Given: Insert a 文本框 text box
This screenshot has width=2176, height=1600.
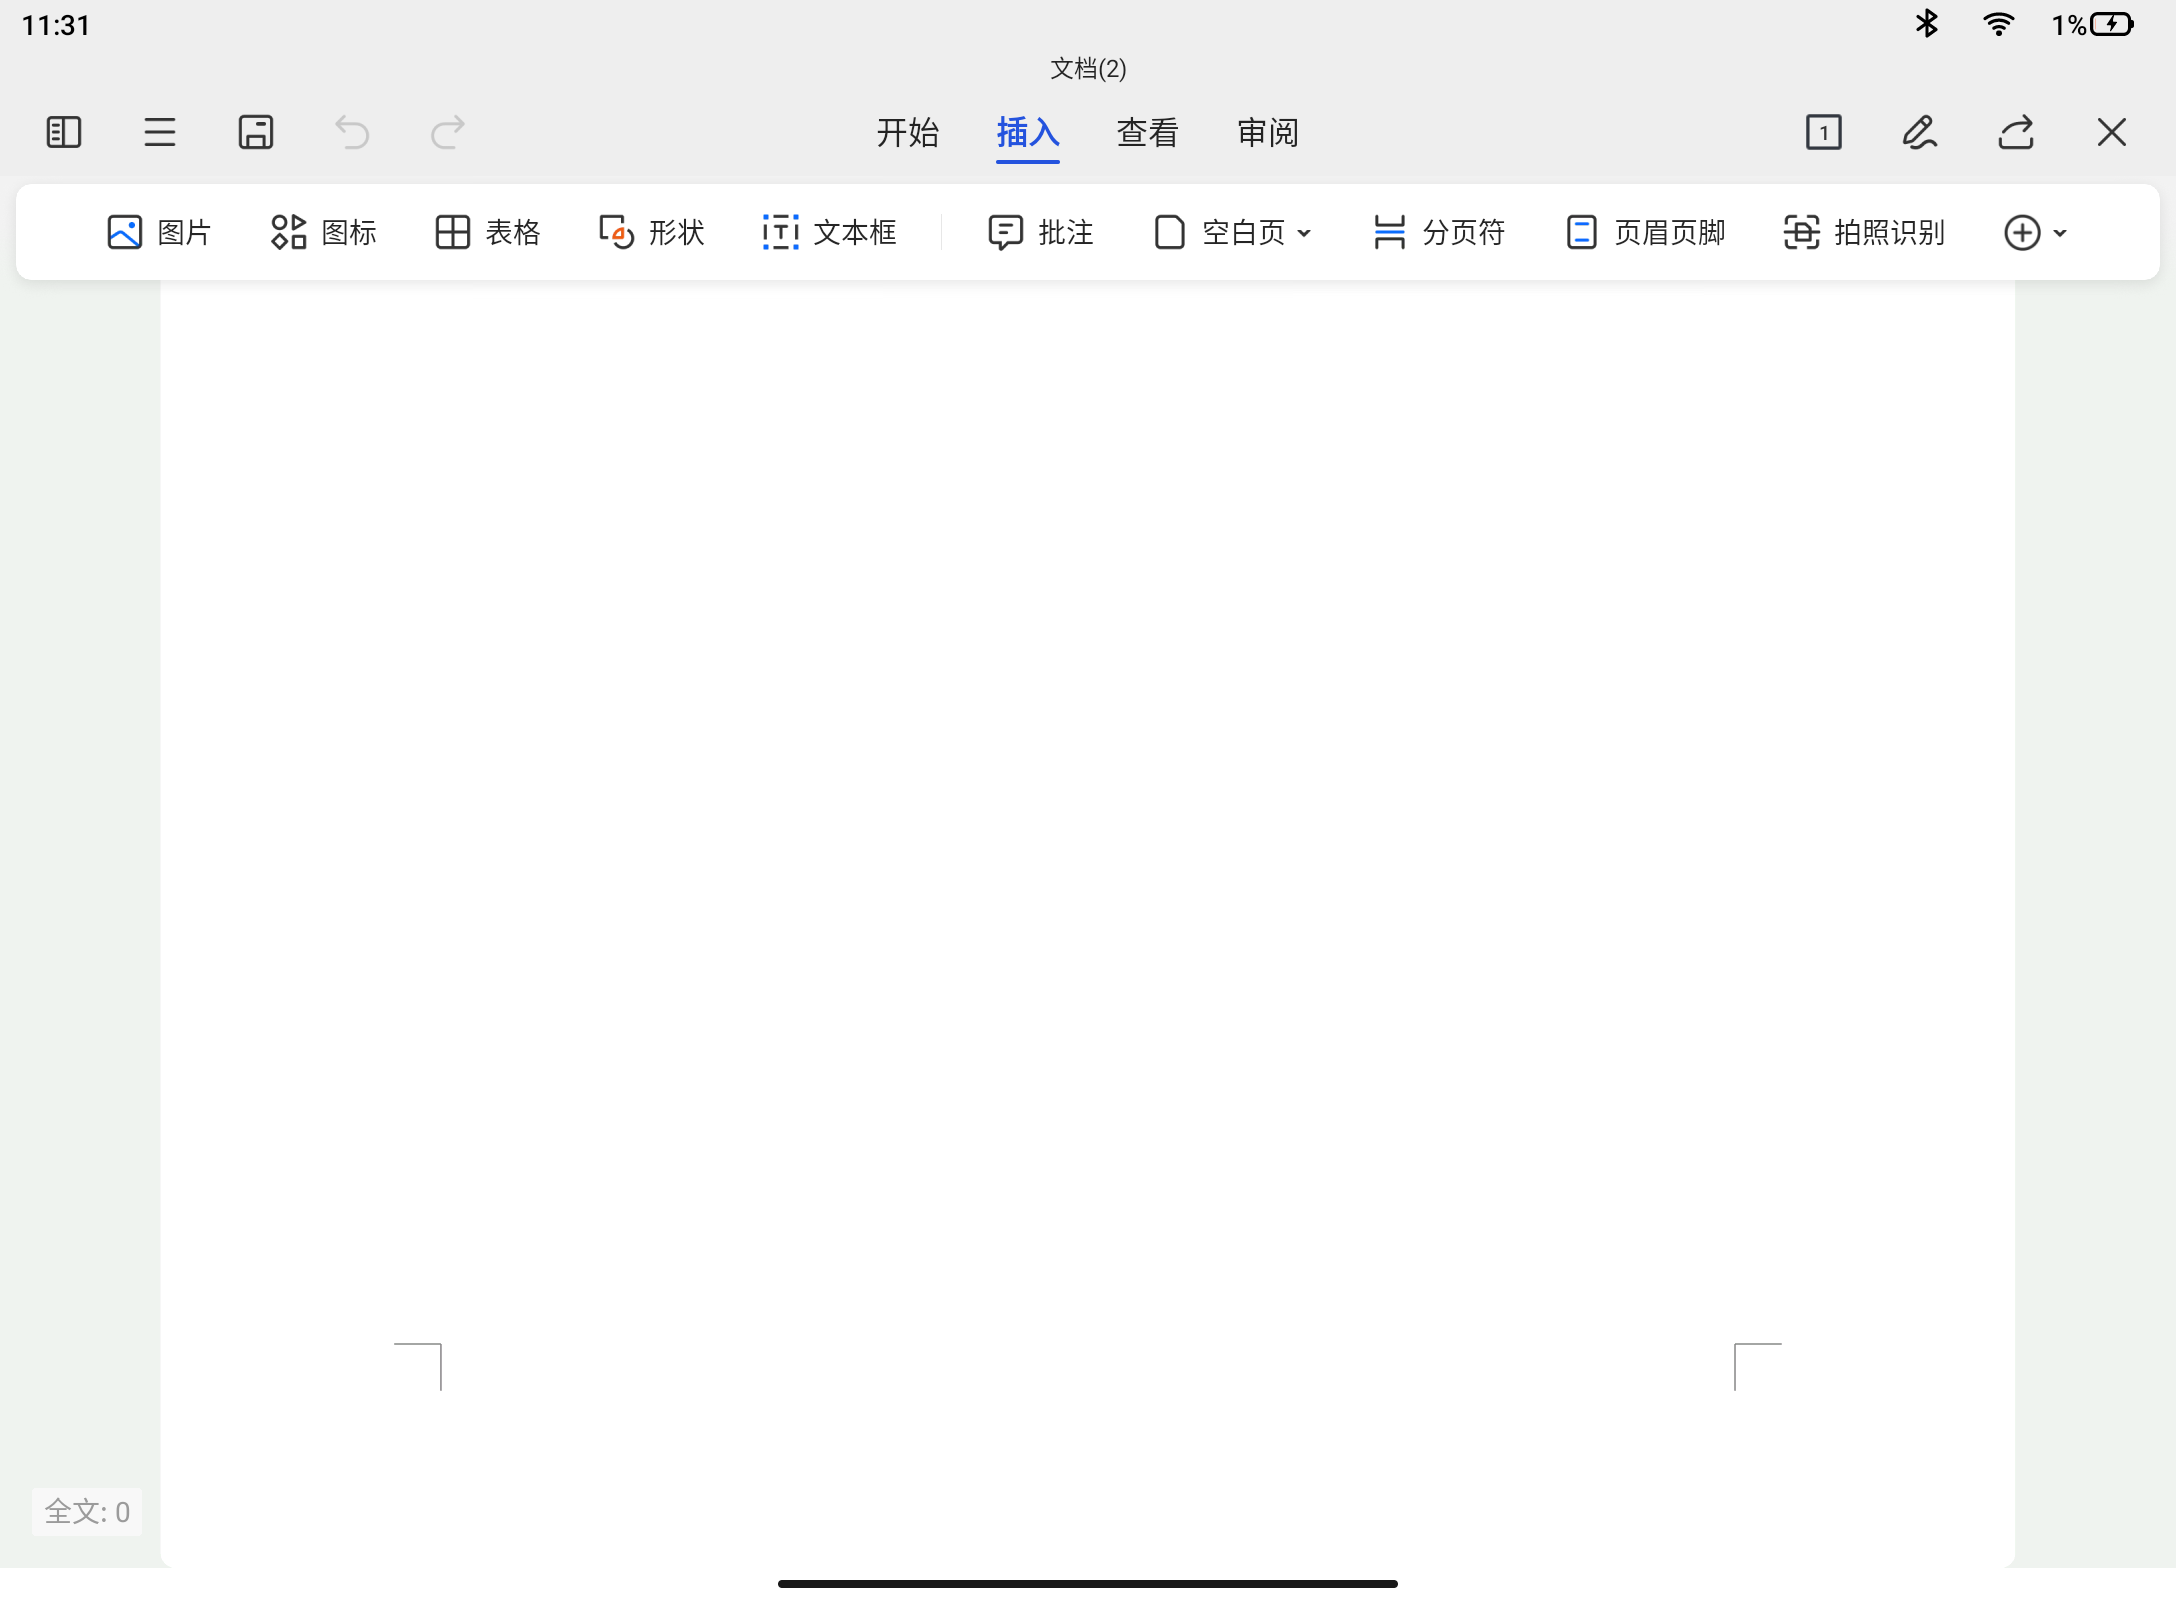Looking at the screenshot, I should click(829, 232).
